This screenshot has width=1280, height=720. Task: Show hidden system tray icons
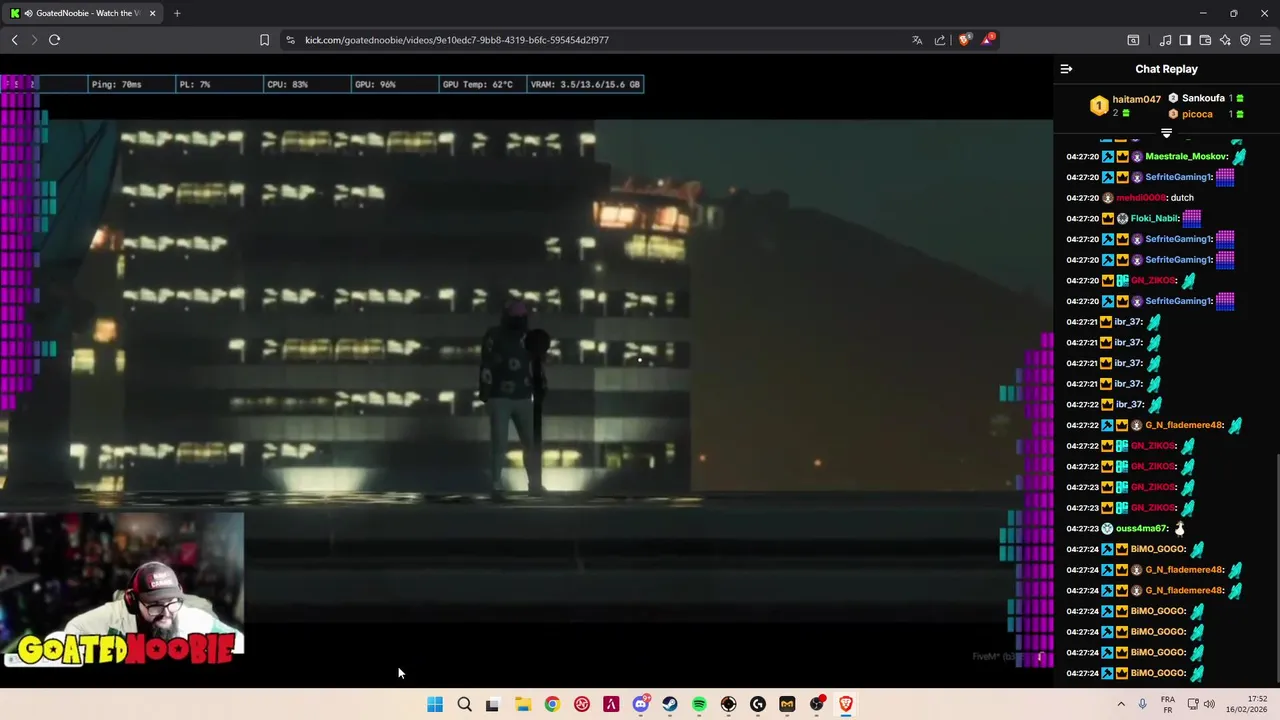click(1120, 704)
